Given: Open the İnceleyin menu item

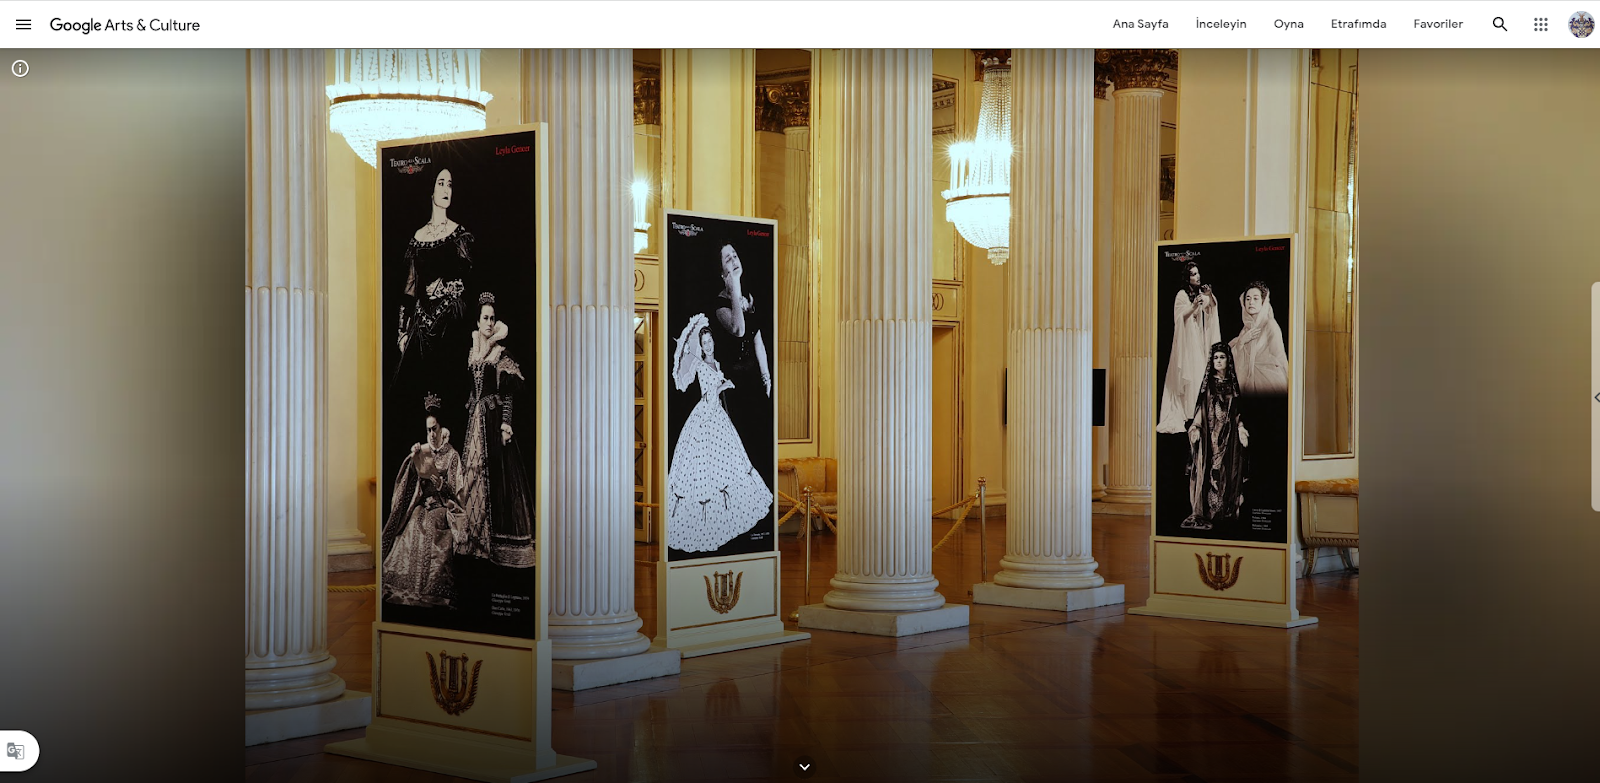Looking at the screenshot, I should 1221,24.
